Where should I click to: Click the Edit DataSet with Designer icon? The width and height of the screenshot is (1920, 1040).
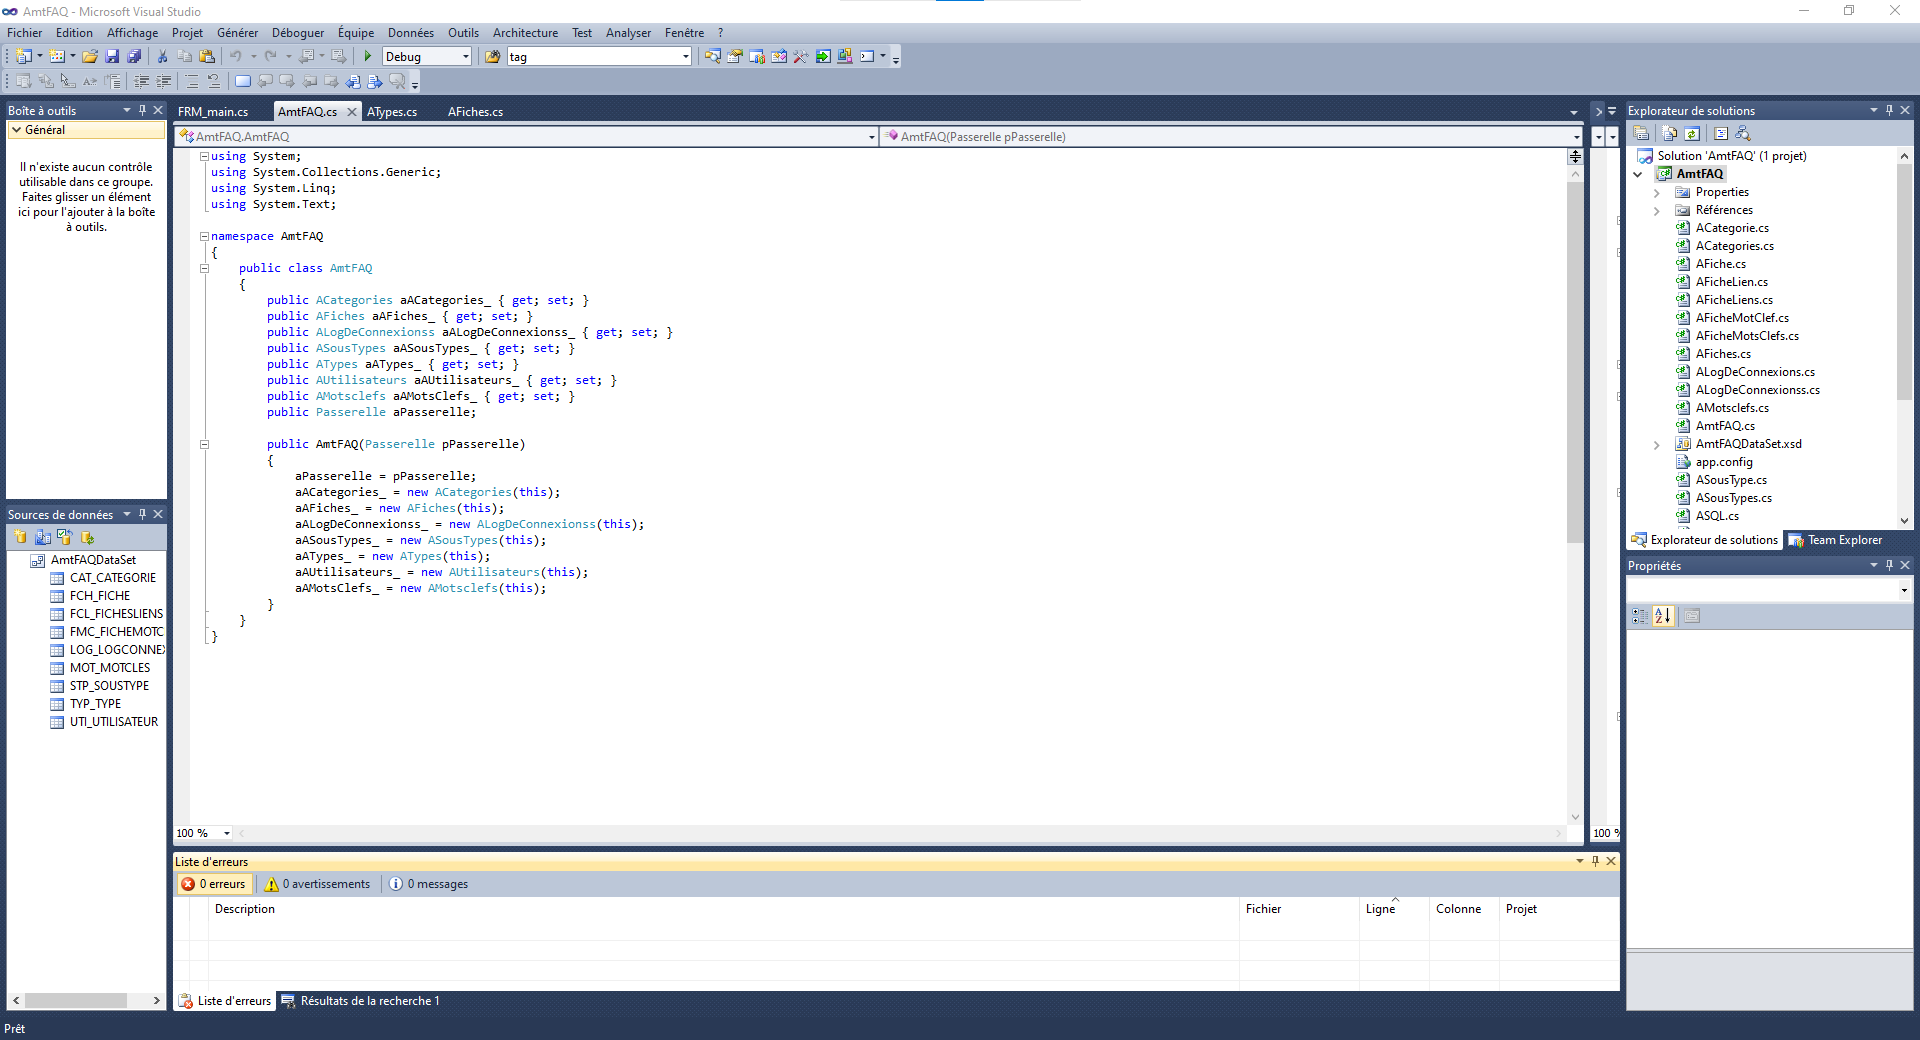[x=42, y=537]
